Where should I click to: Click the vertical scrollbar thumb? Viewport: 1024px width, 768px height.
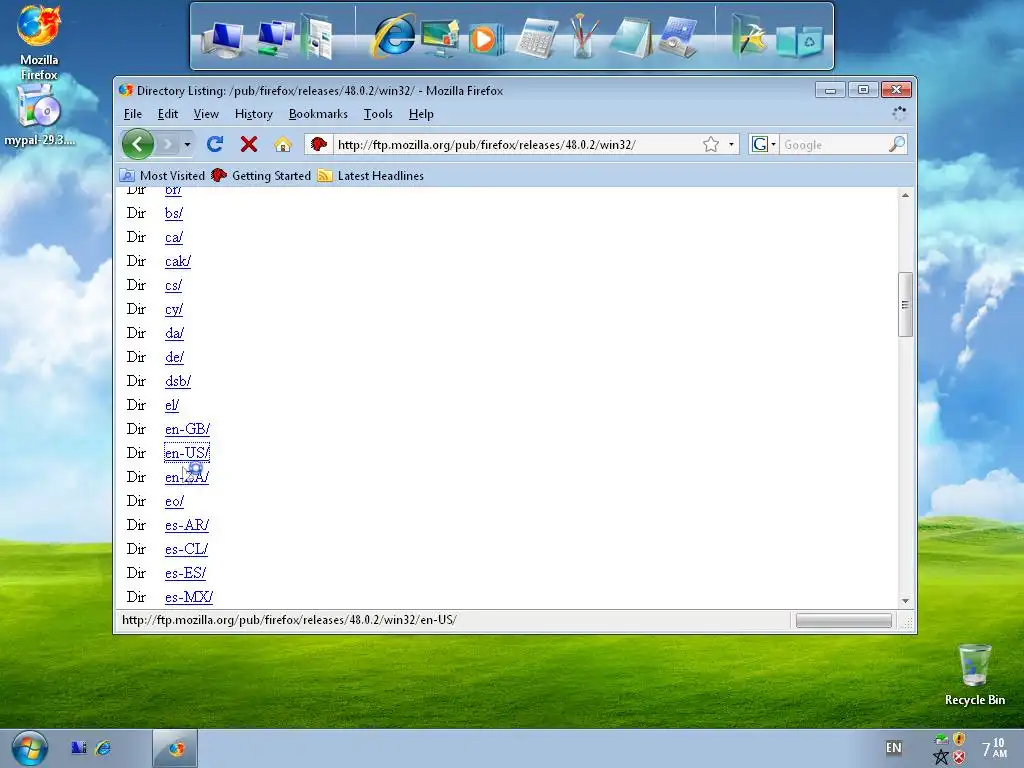[x=905, y=304]
